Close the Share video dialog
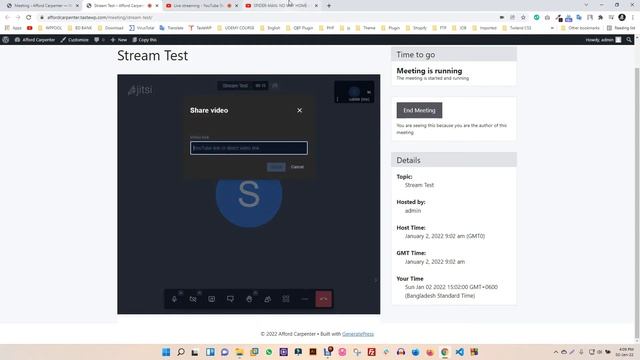Image resolution: width=640 pixels, height=360 pixels. point(300,110)
